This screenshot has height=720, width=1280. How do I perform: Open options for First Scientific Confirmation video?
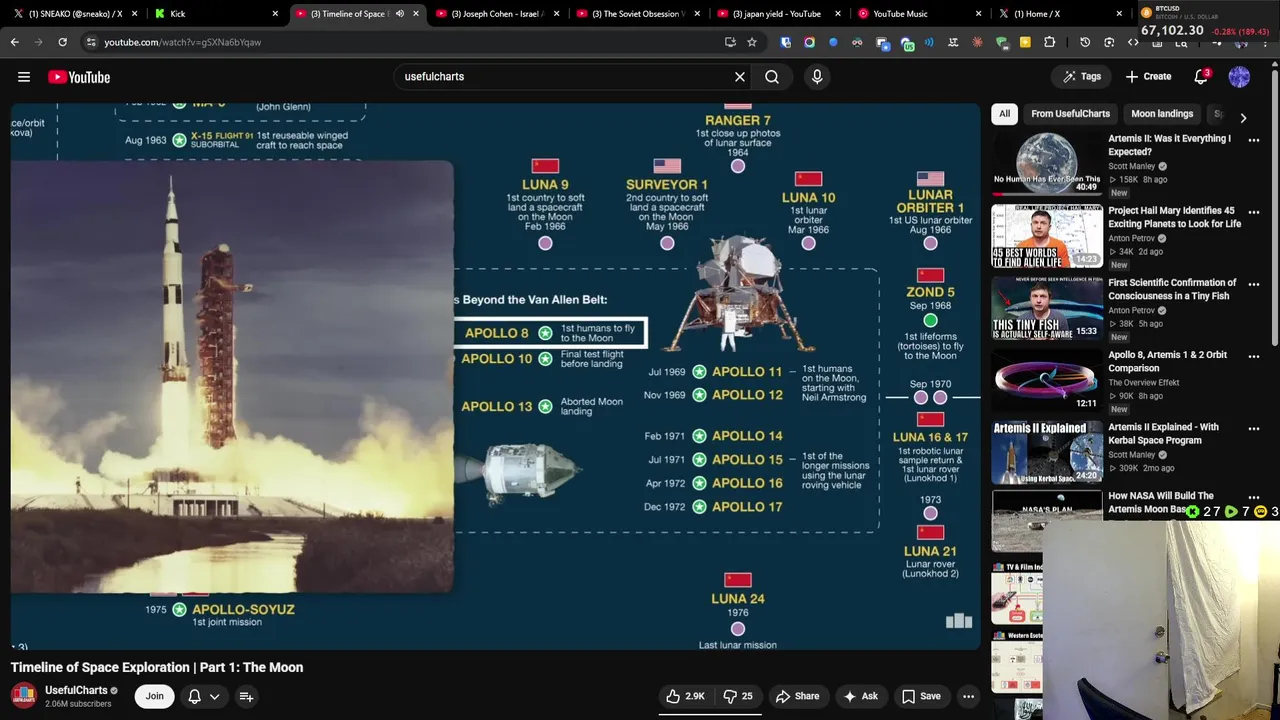point(1253,284)
